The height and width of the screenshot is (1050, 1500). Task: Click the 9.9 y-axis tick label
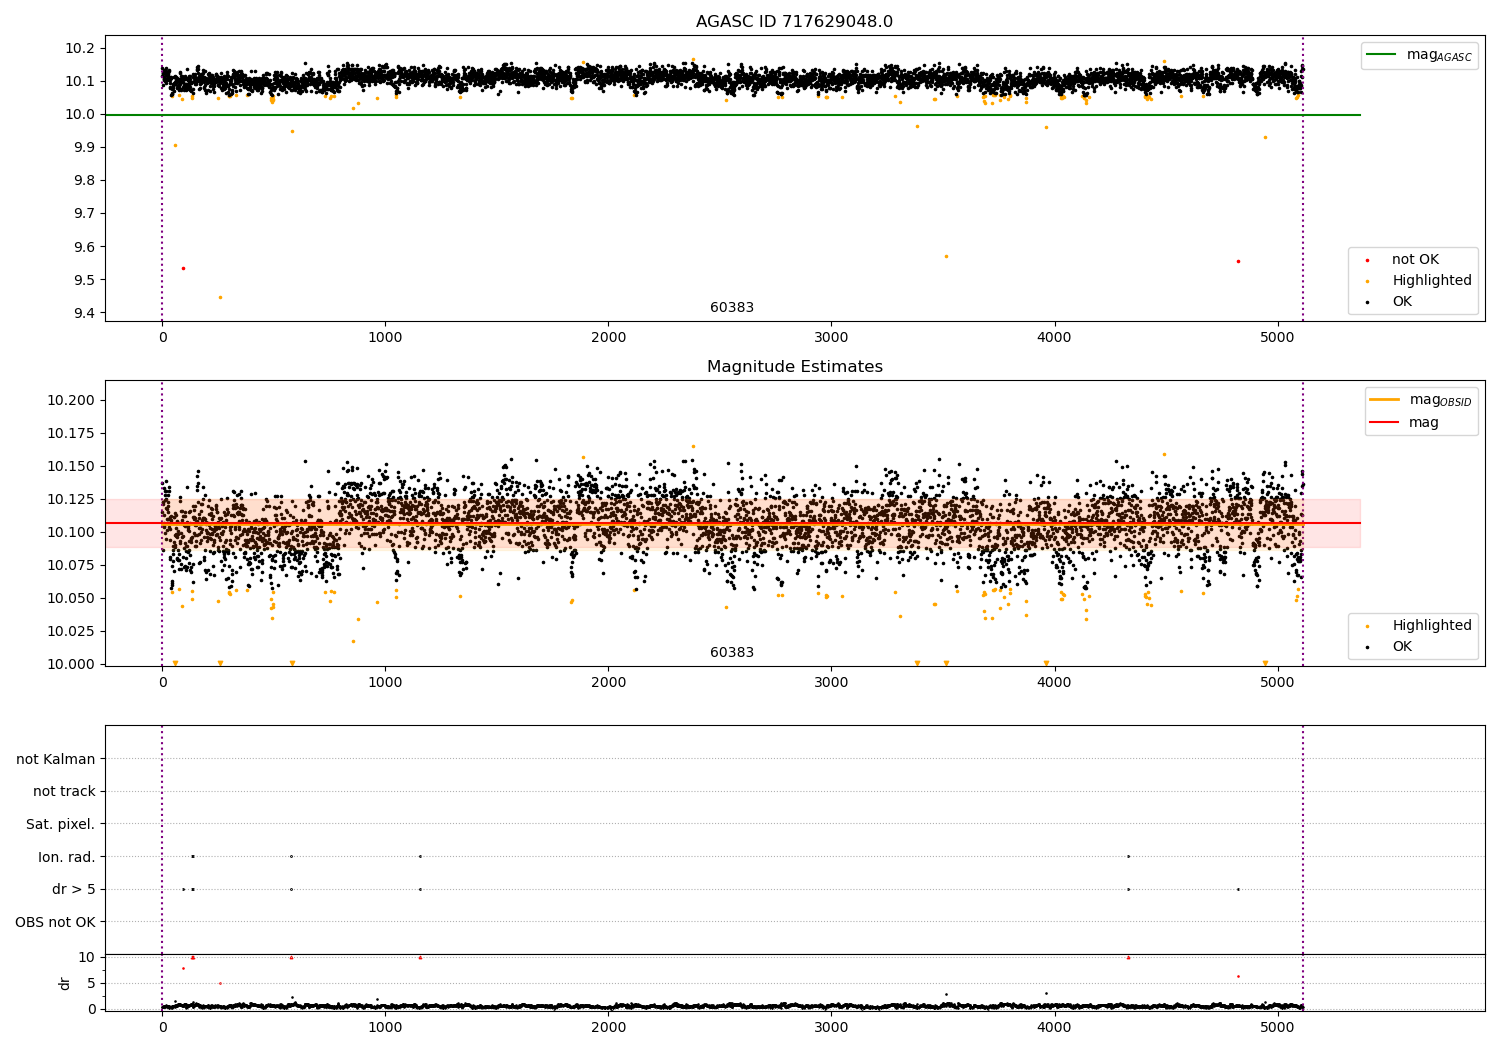pos(85,148)
